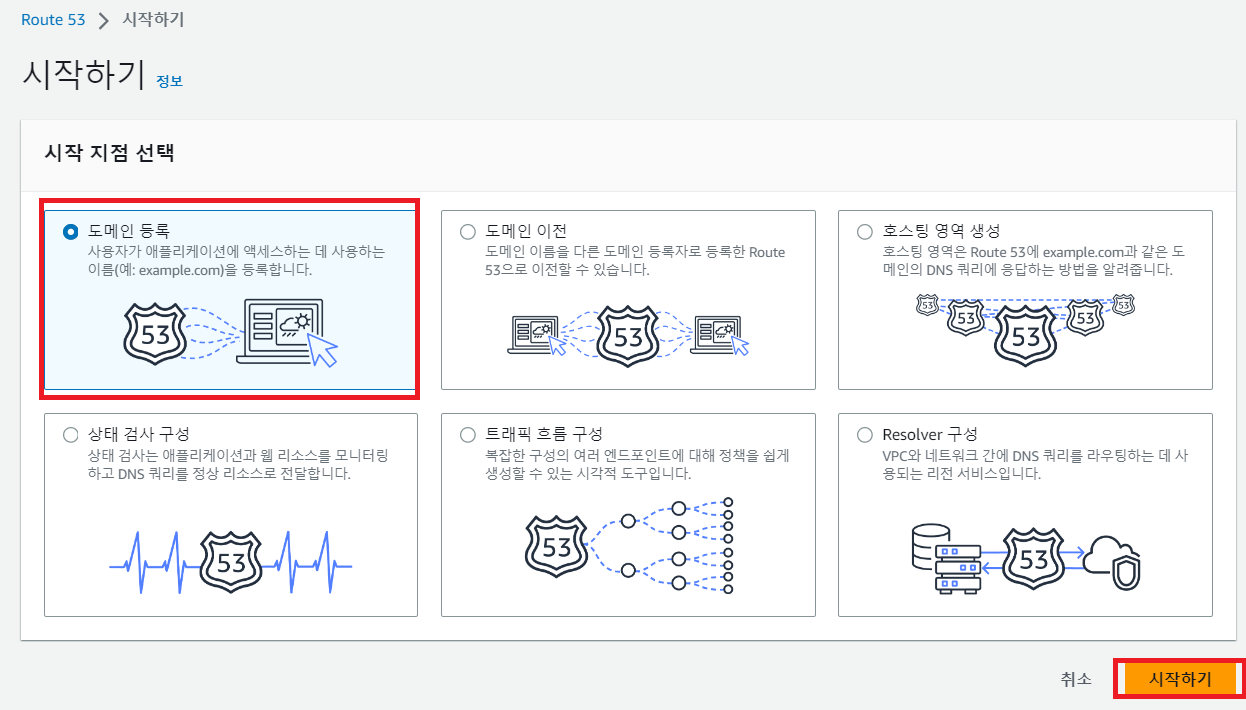Viewport: 1246px width, 710px height.
Task: Click the 상태 검사 구성 card title
Action: coord(139,434)
